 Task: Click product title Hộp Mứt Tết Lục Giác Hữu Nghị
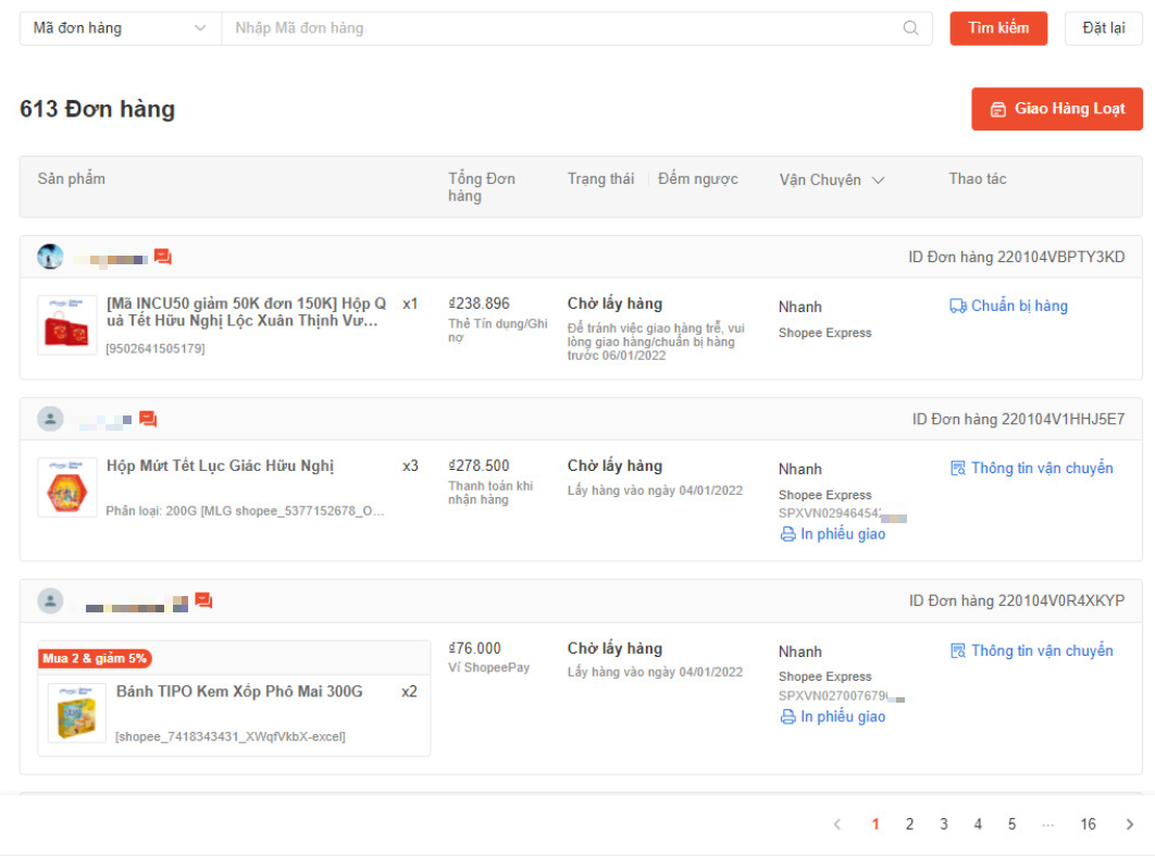220,466
